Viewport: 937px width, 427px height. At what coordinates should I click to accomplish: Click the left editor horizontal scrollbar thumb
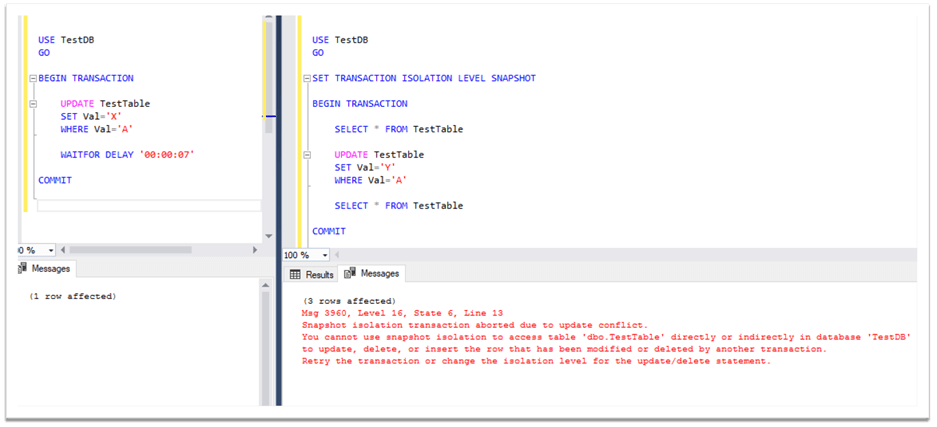[x=130, y=250]
